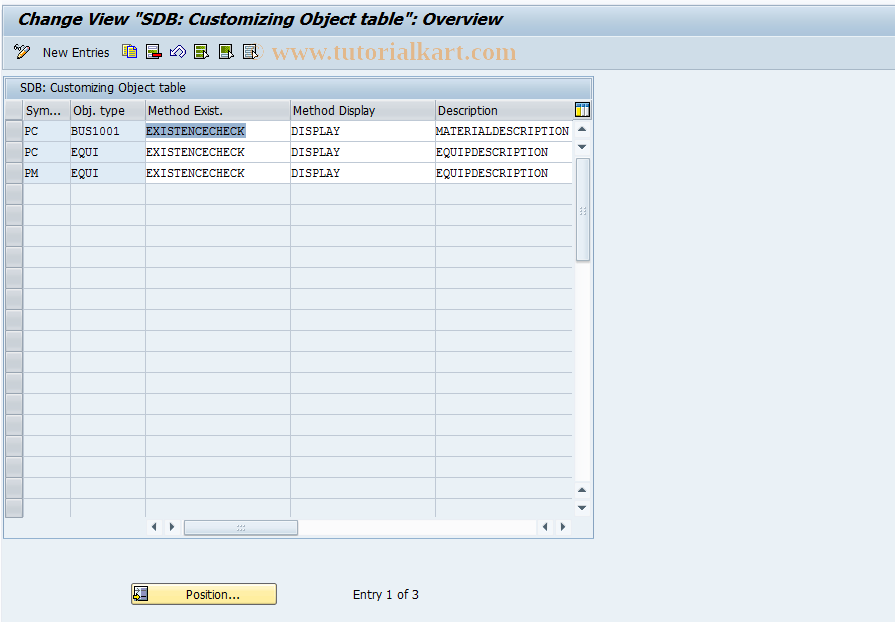The image size is (895, 622).
Task: Click the Method Exist. column header
Action: click(217, 110)
